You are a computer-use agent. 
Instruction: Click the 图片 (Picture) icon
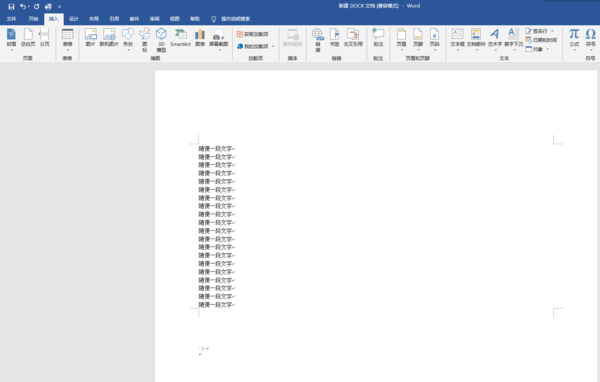pos(90,38)
